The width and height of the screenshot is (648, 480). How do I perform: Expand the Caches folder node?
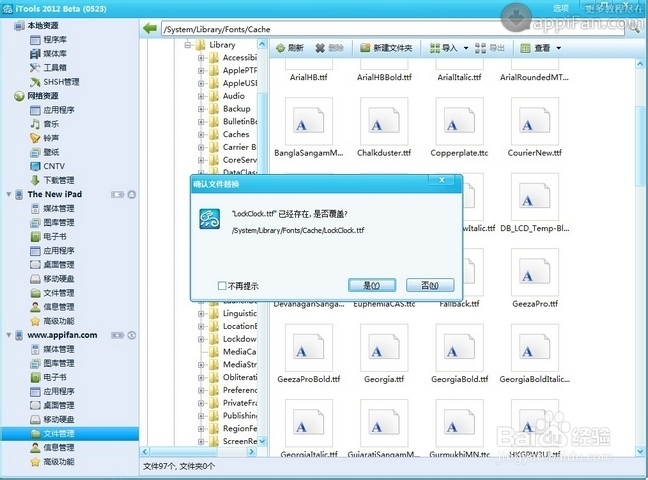tap(201, 134)
